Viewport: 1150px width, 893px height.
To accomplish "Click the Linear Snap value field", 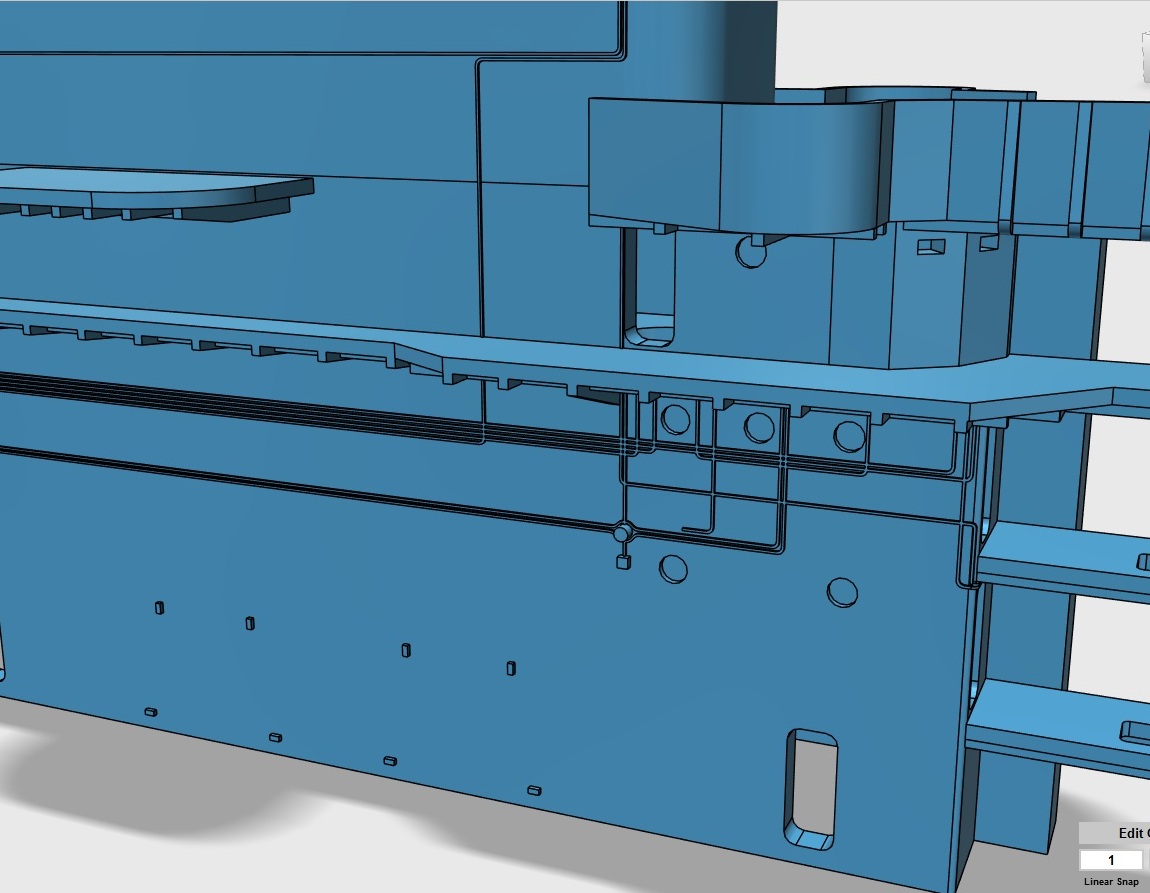I will (1110, 860).
